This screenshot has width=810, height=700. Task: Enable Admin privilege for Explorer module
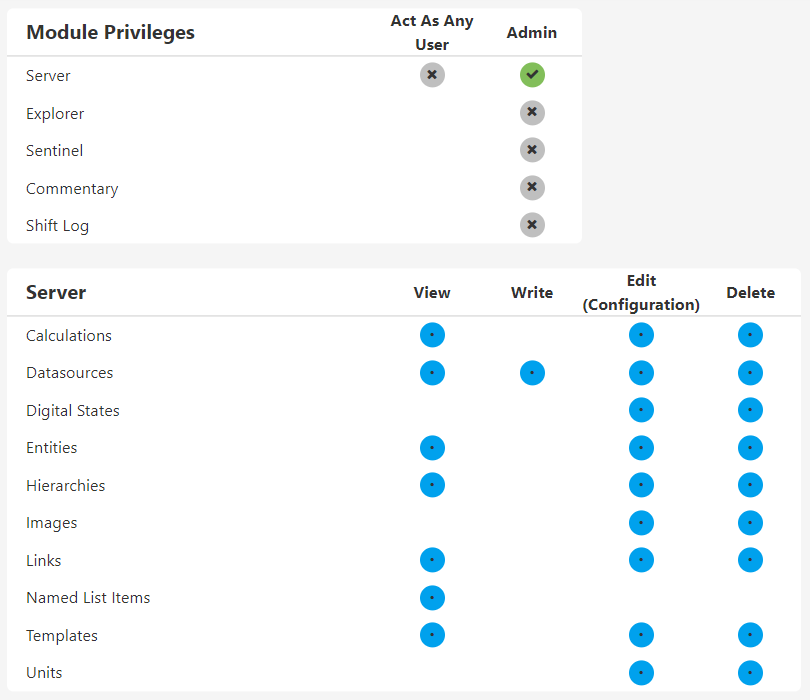532,113
